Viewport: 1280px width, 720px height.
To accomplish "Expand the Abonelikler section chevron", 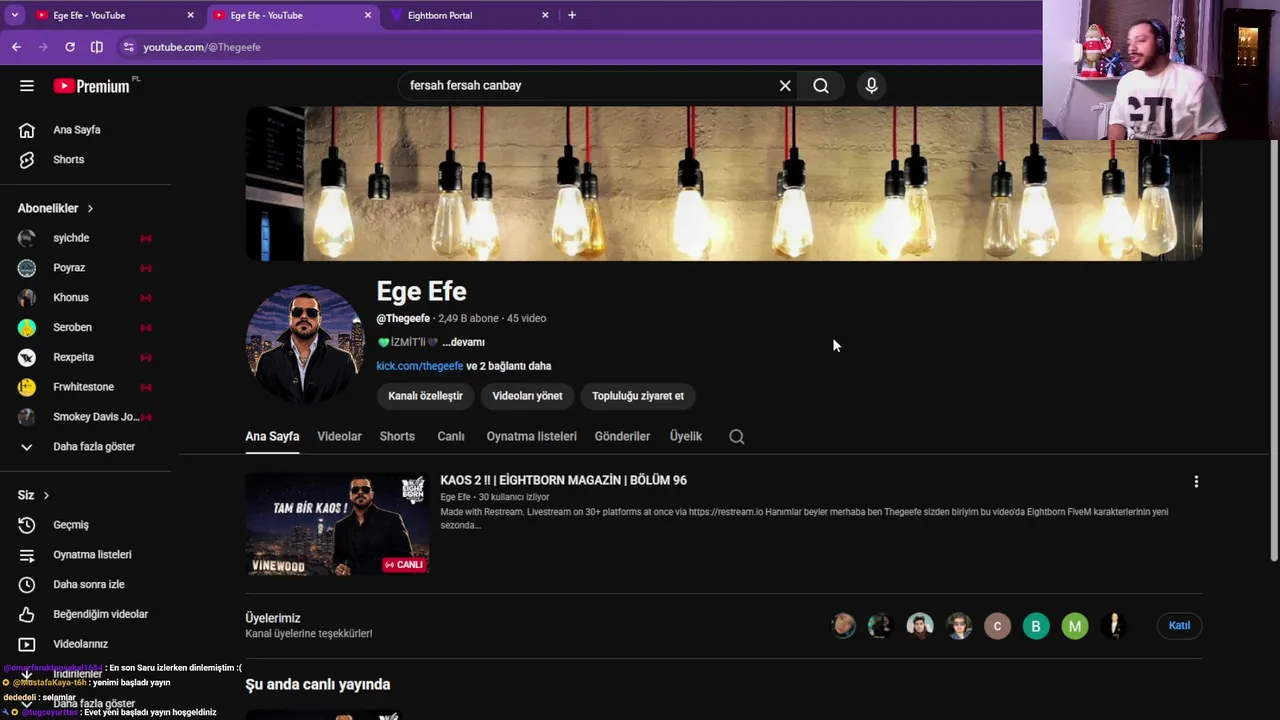I will click(90, 208).
